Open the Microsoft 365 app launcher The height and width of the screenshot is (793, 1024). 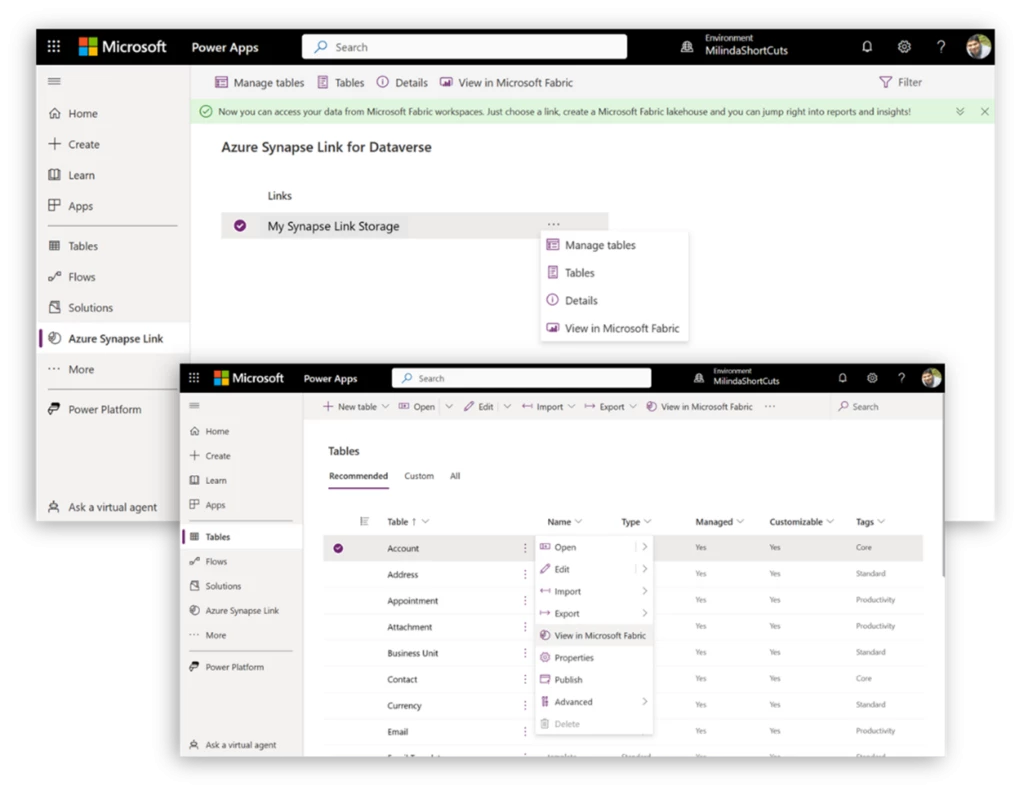tap(53, 46)
